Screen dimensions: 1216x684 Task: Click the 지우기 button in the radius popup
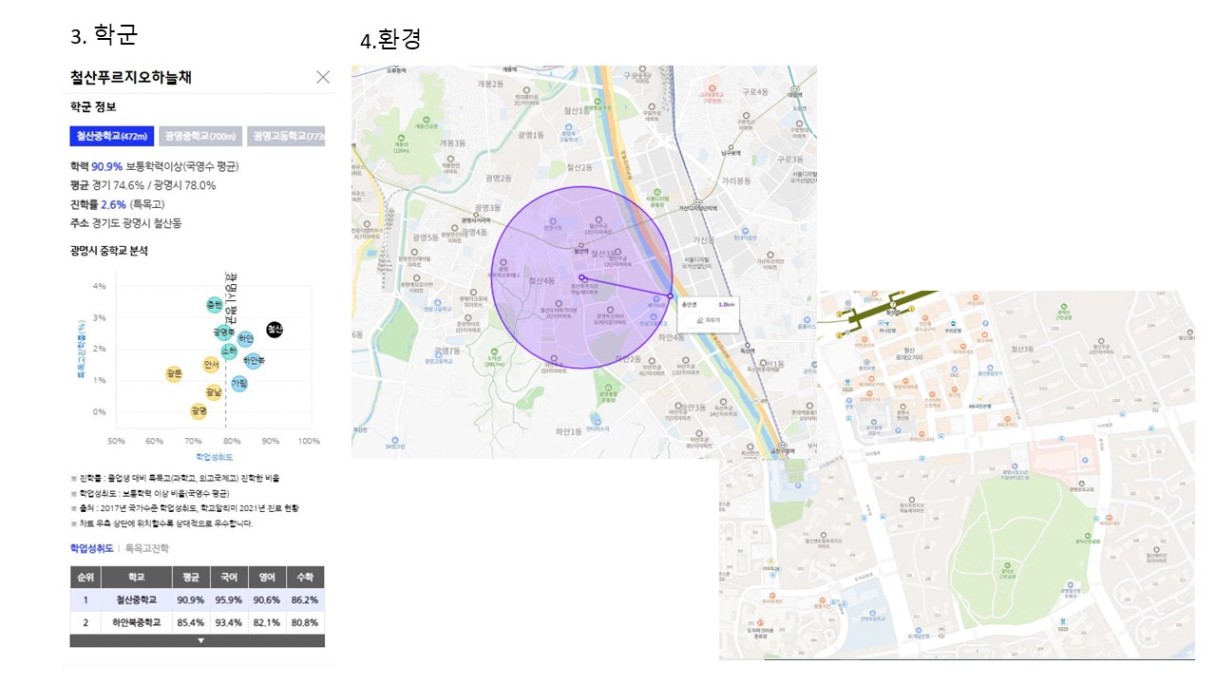pos(707,321)
